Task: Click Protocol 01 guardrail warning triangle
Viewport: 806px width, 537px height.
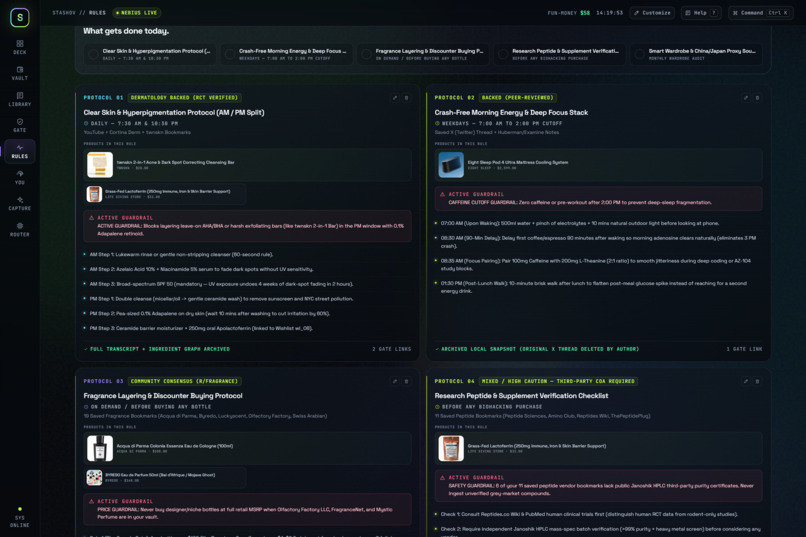Action: (x=91, y=218)
